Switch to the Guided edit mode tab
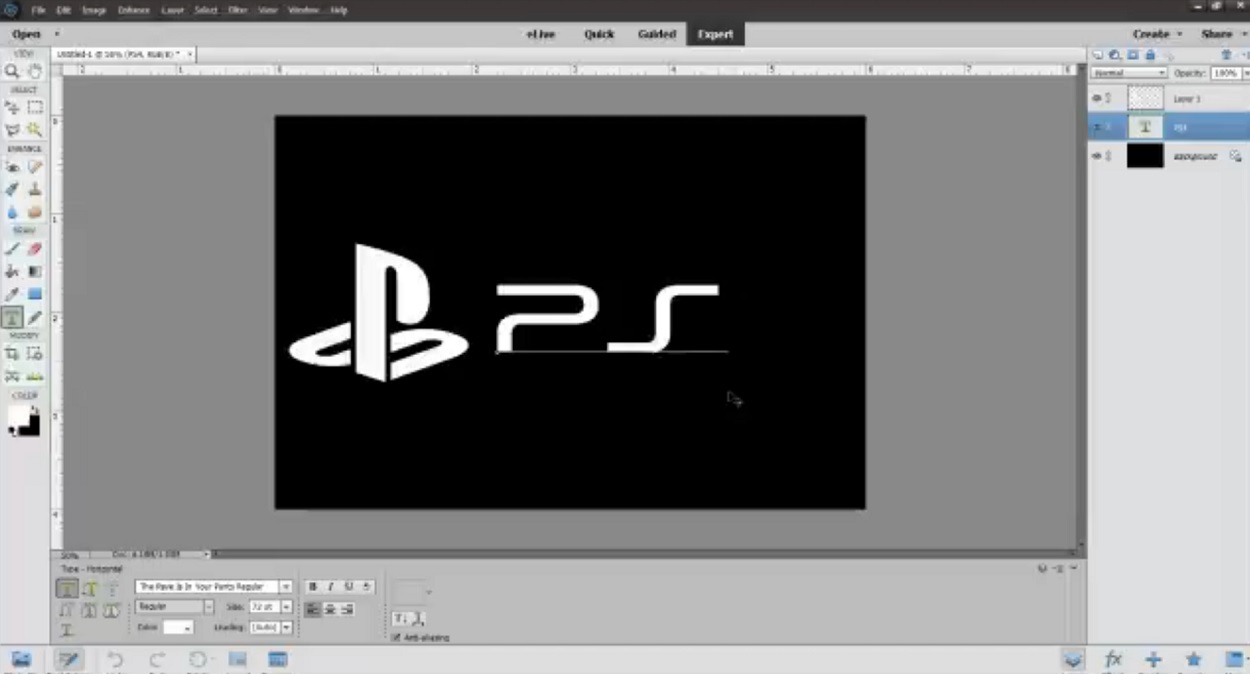Viewport: 1250px width, 674px height. click(x=657, y=34)
